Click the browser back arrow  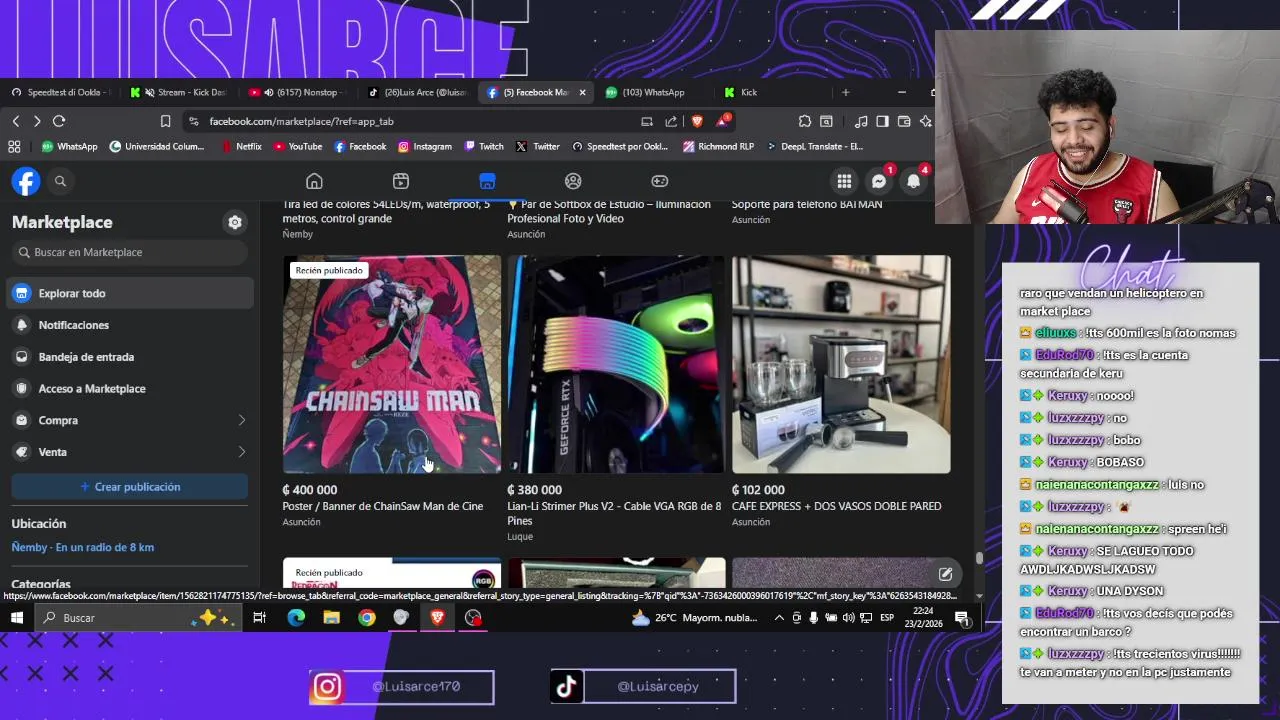(16, 121)
